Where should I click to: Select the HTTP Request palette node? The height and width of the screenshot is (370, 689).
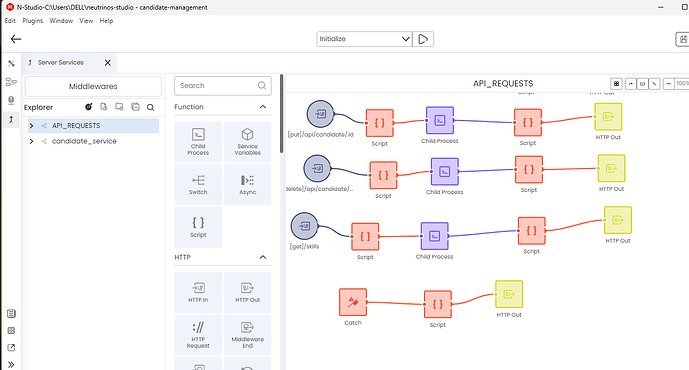click(198, 335)
